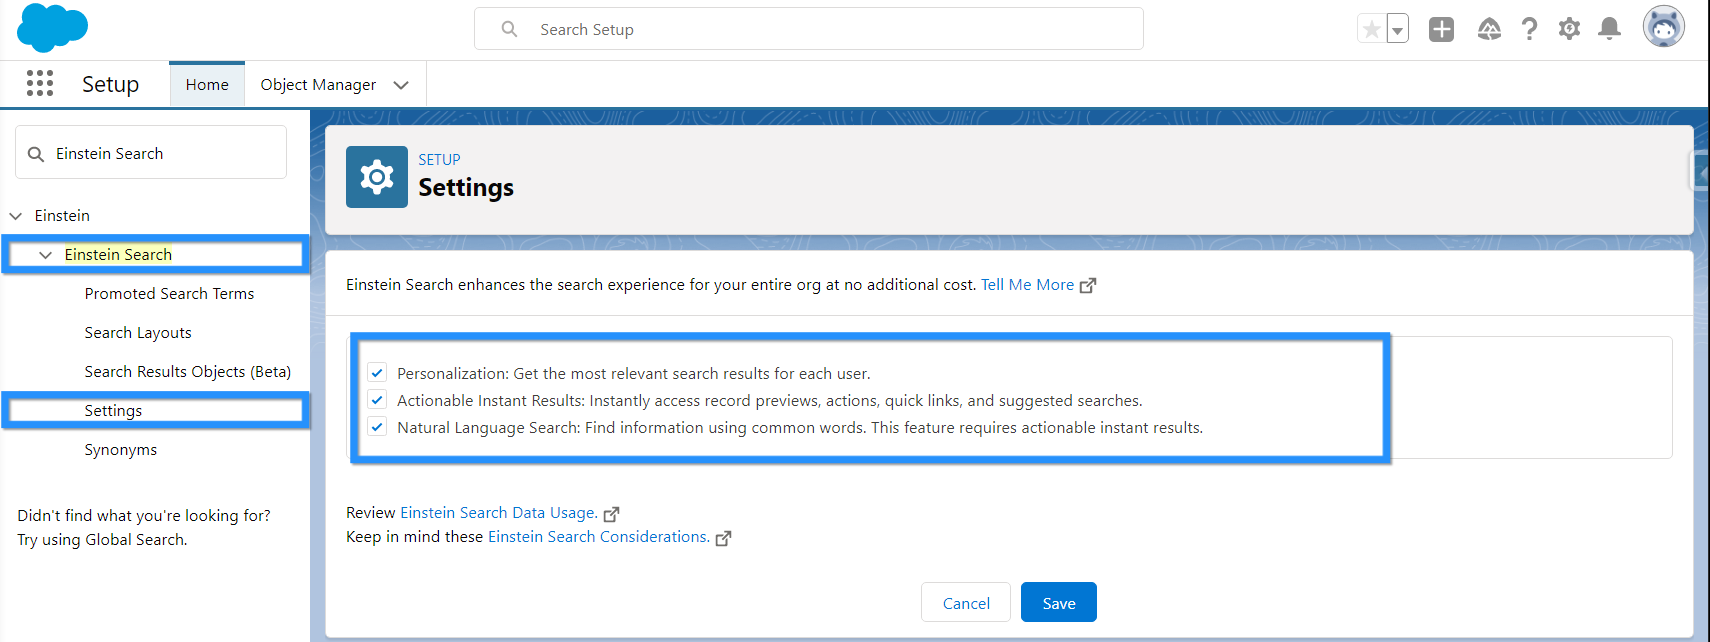This screenshot has height=642, width=1710.
Task: Open the Considerations external link icon
Action: point(723,538)
